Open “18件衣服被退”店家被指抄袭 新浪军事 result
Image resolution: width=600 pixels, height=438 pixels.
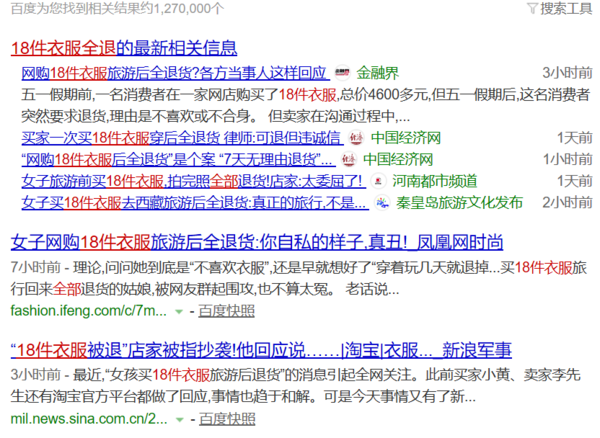[x=261, y=350]
